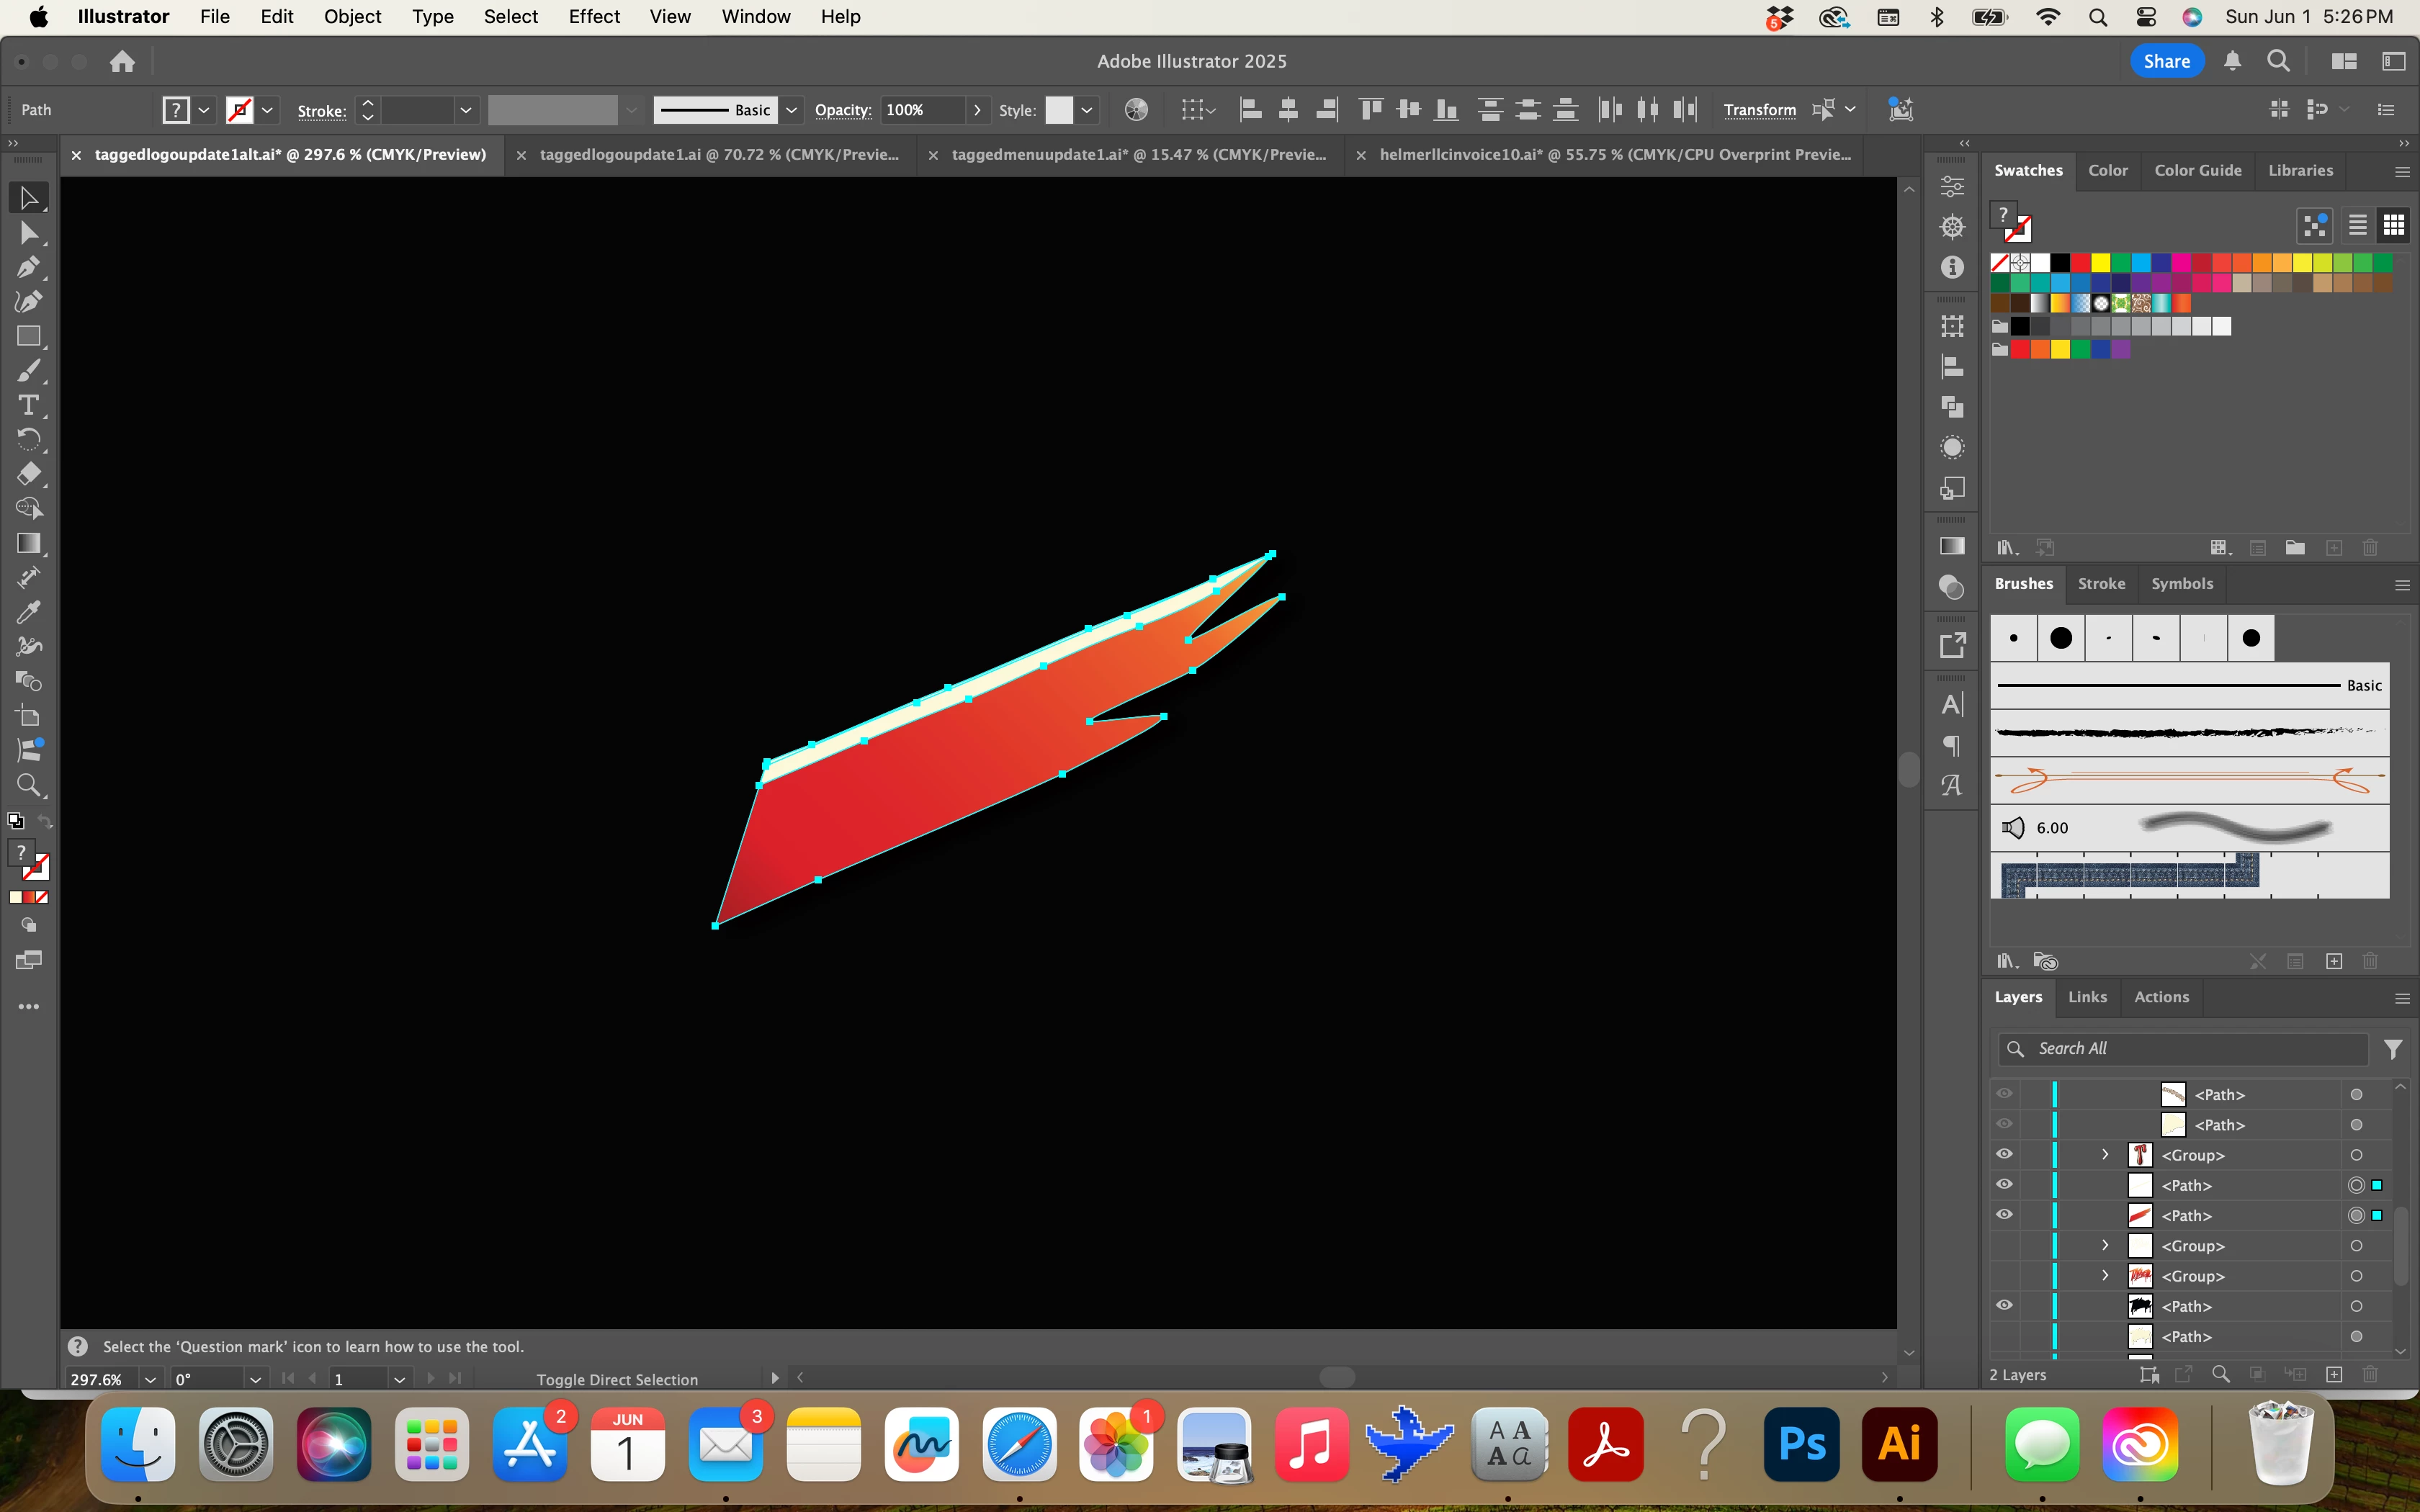
Task: Open the Effect menu
Action: click(x=594, y=17)
